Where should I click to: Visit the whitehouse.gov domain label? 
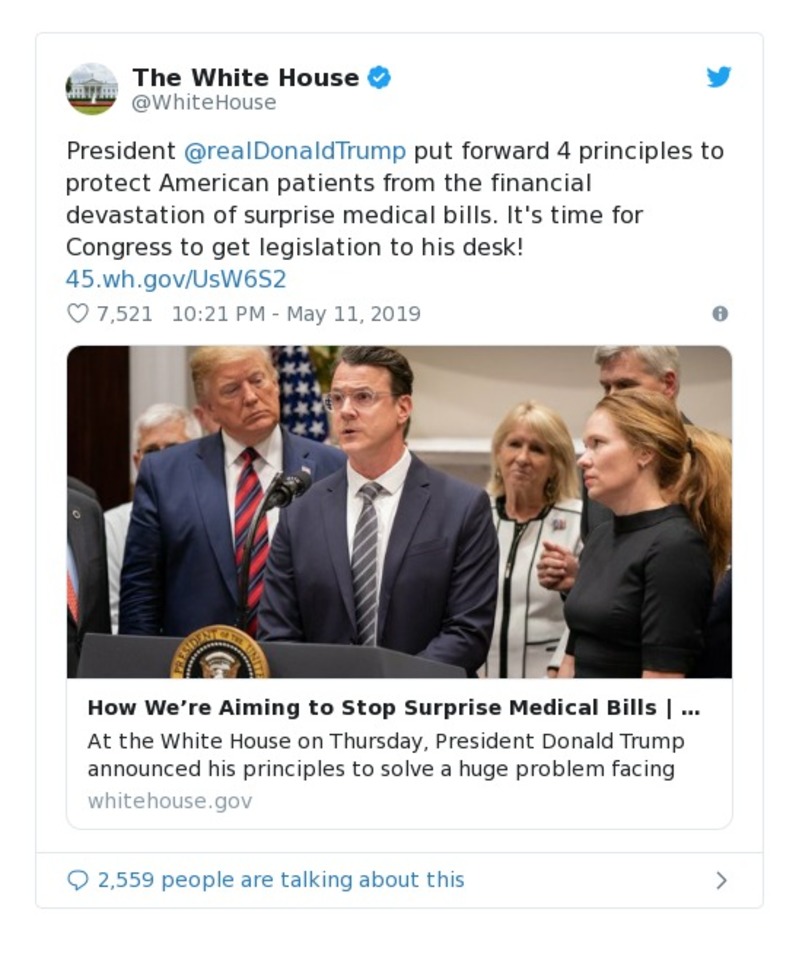pos(170,801)
